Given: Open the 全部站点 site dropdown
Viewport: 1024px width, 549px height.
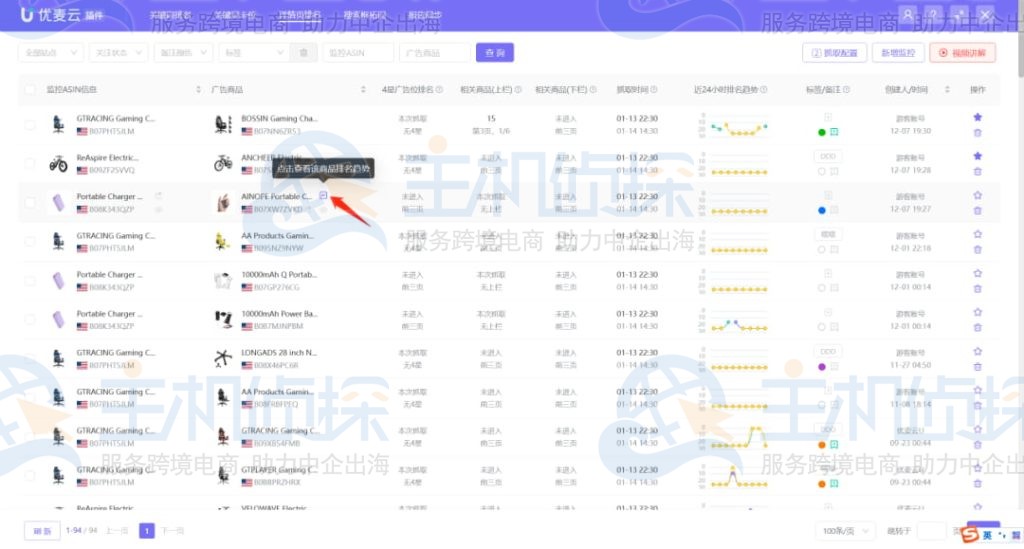Looking at the screenshot, I should point(50,53).
